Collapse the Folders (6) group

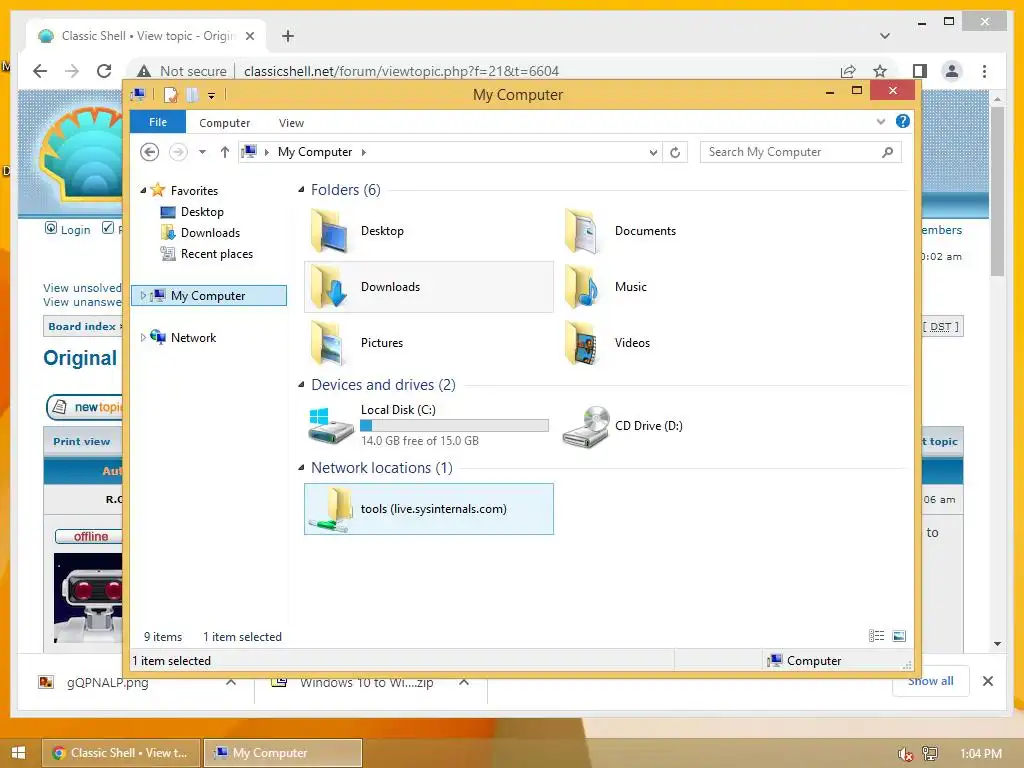[301, 189]
